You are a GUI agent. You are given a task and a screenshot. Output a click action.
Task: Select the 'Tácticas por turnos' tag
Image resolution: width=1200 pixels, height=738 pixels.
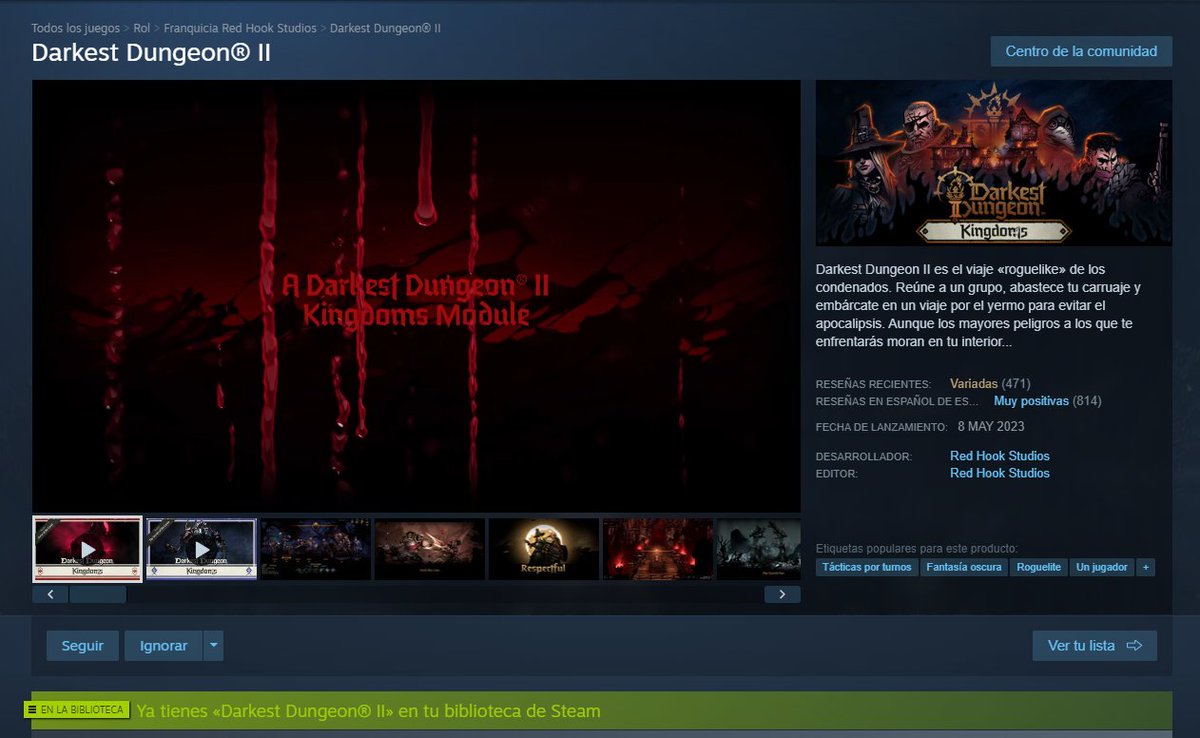(x=867, y=567)
